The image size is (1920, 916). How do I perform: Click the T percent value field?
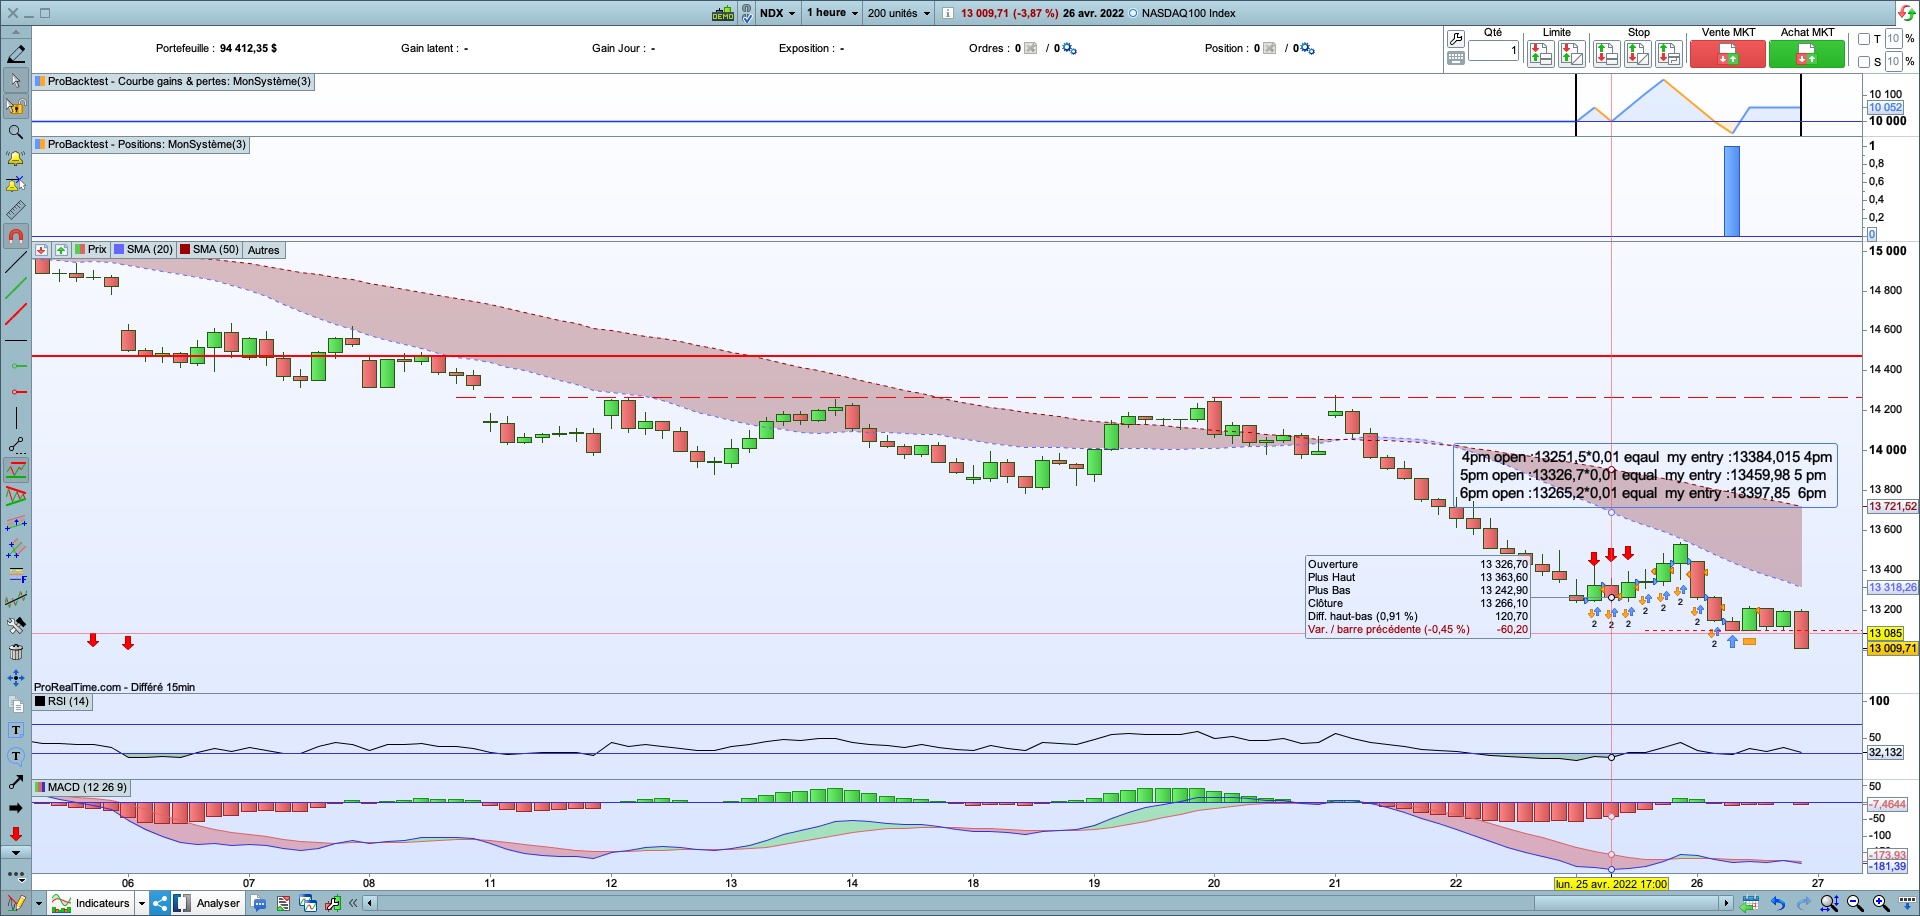[x=1893, y=39]
